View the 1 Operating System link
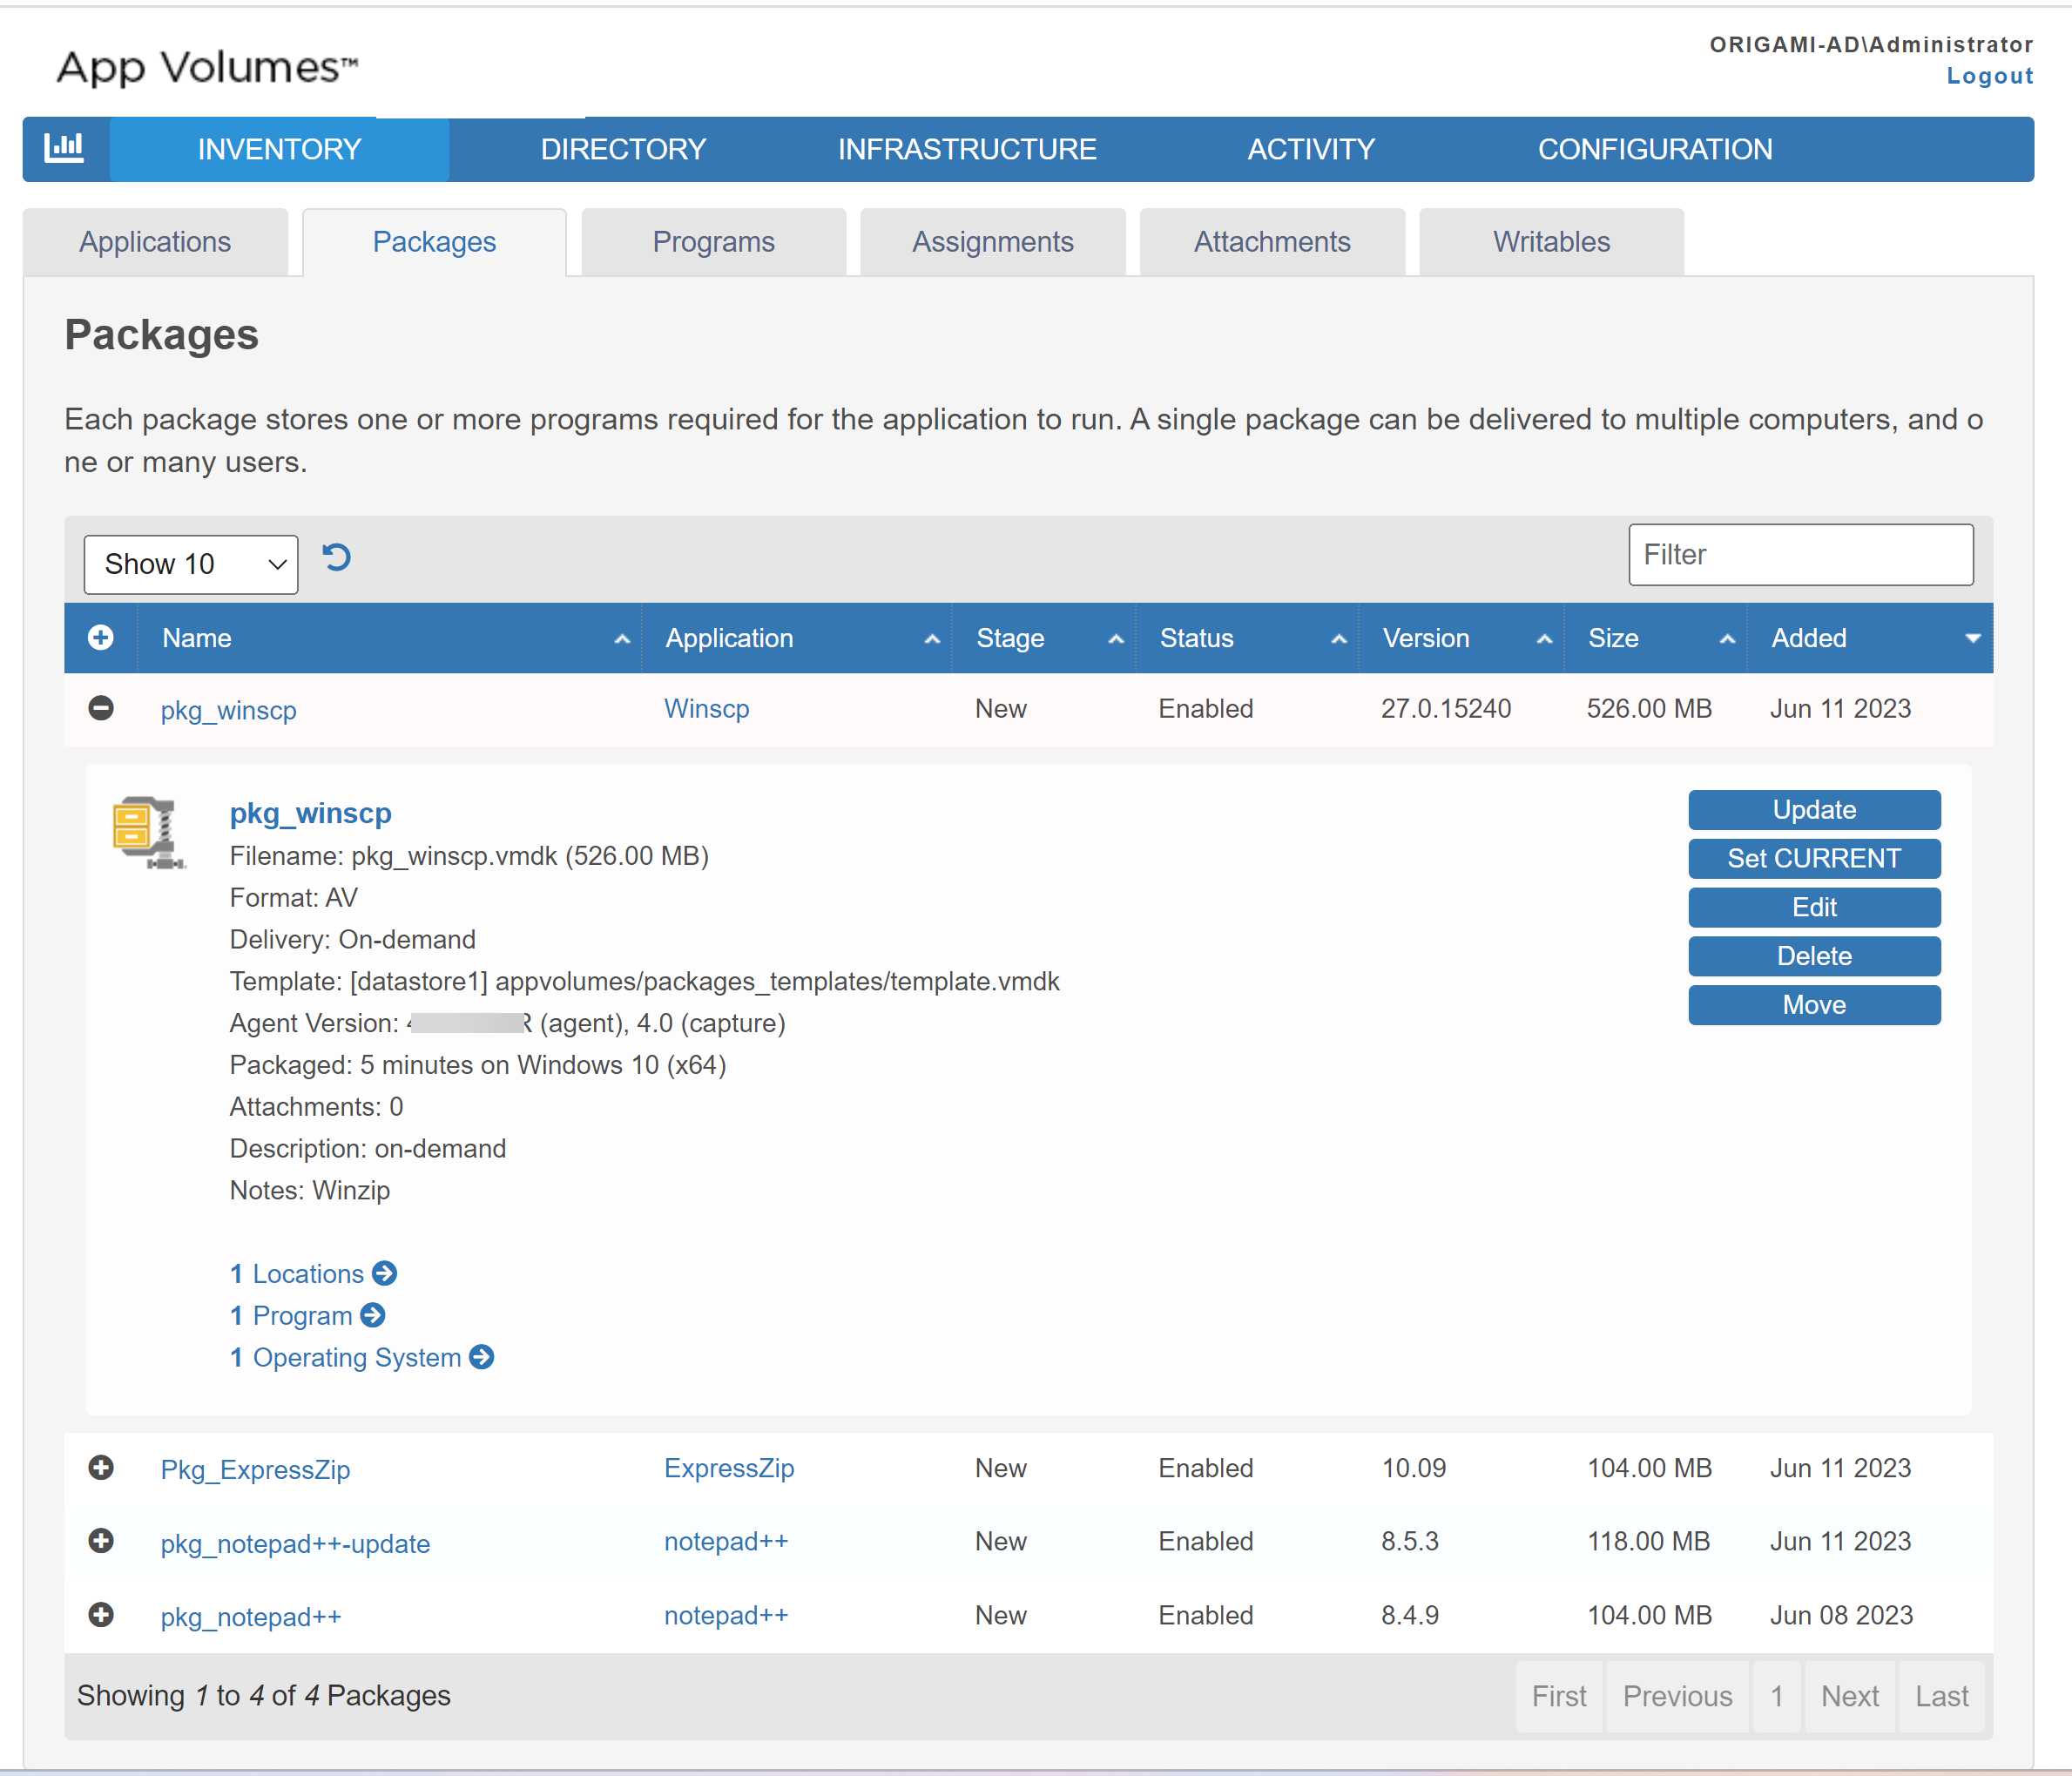The image size is (2072, 1776). click(345, 1358)
